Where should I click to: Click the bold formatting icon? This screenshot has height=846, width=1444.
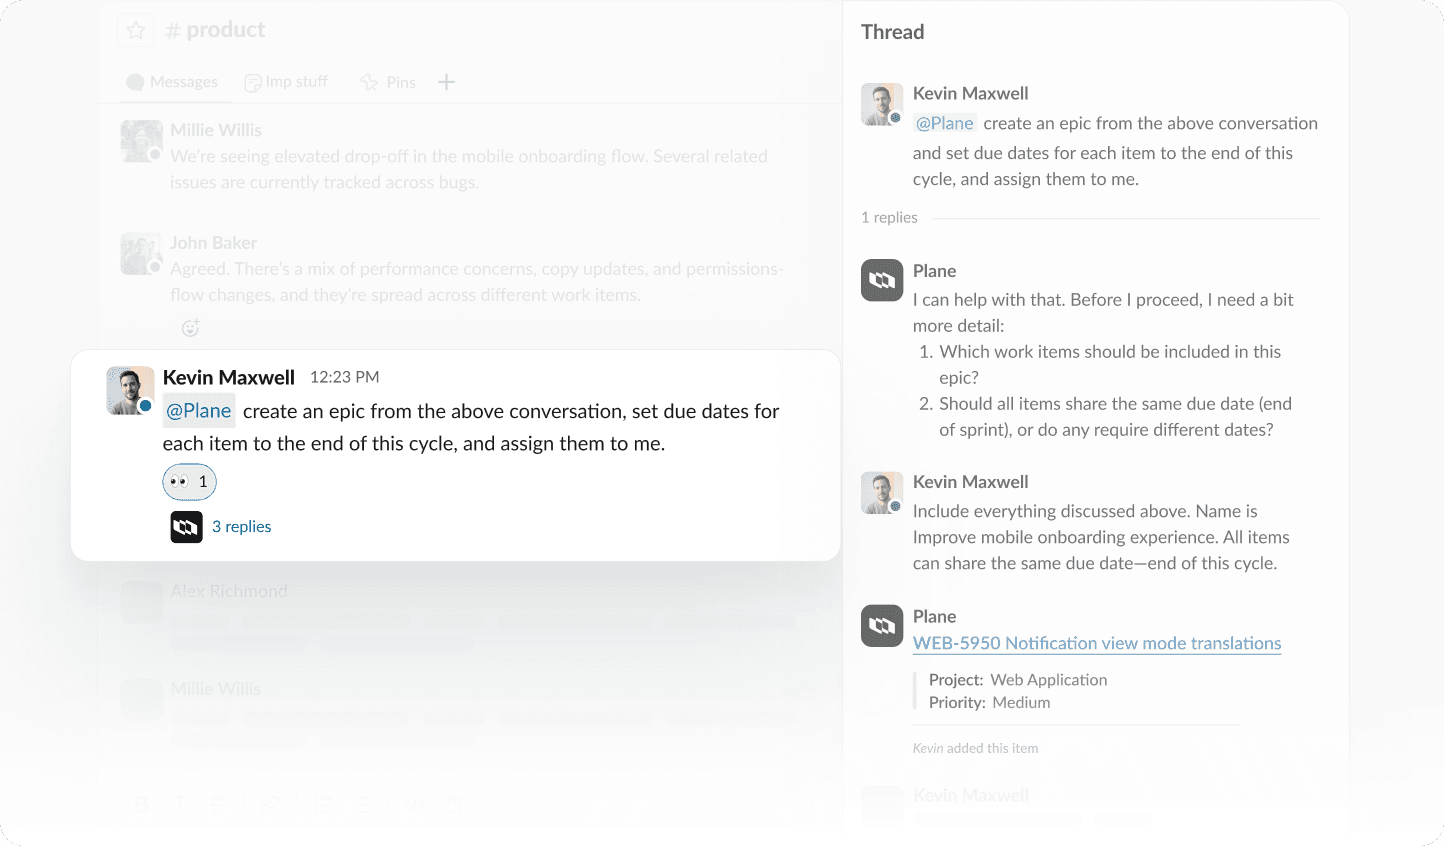141,803
